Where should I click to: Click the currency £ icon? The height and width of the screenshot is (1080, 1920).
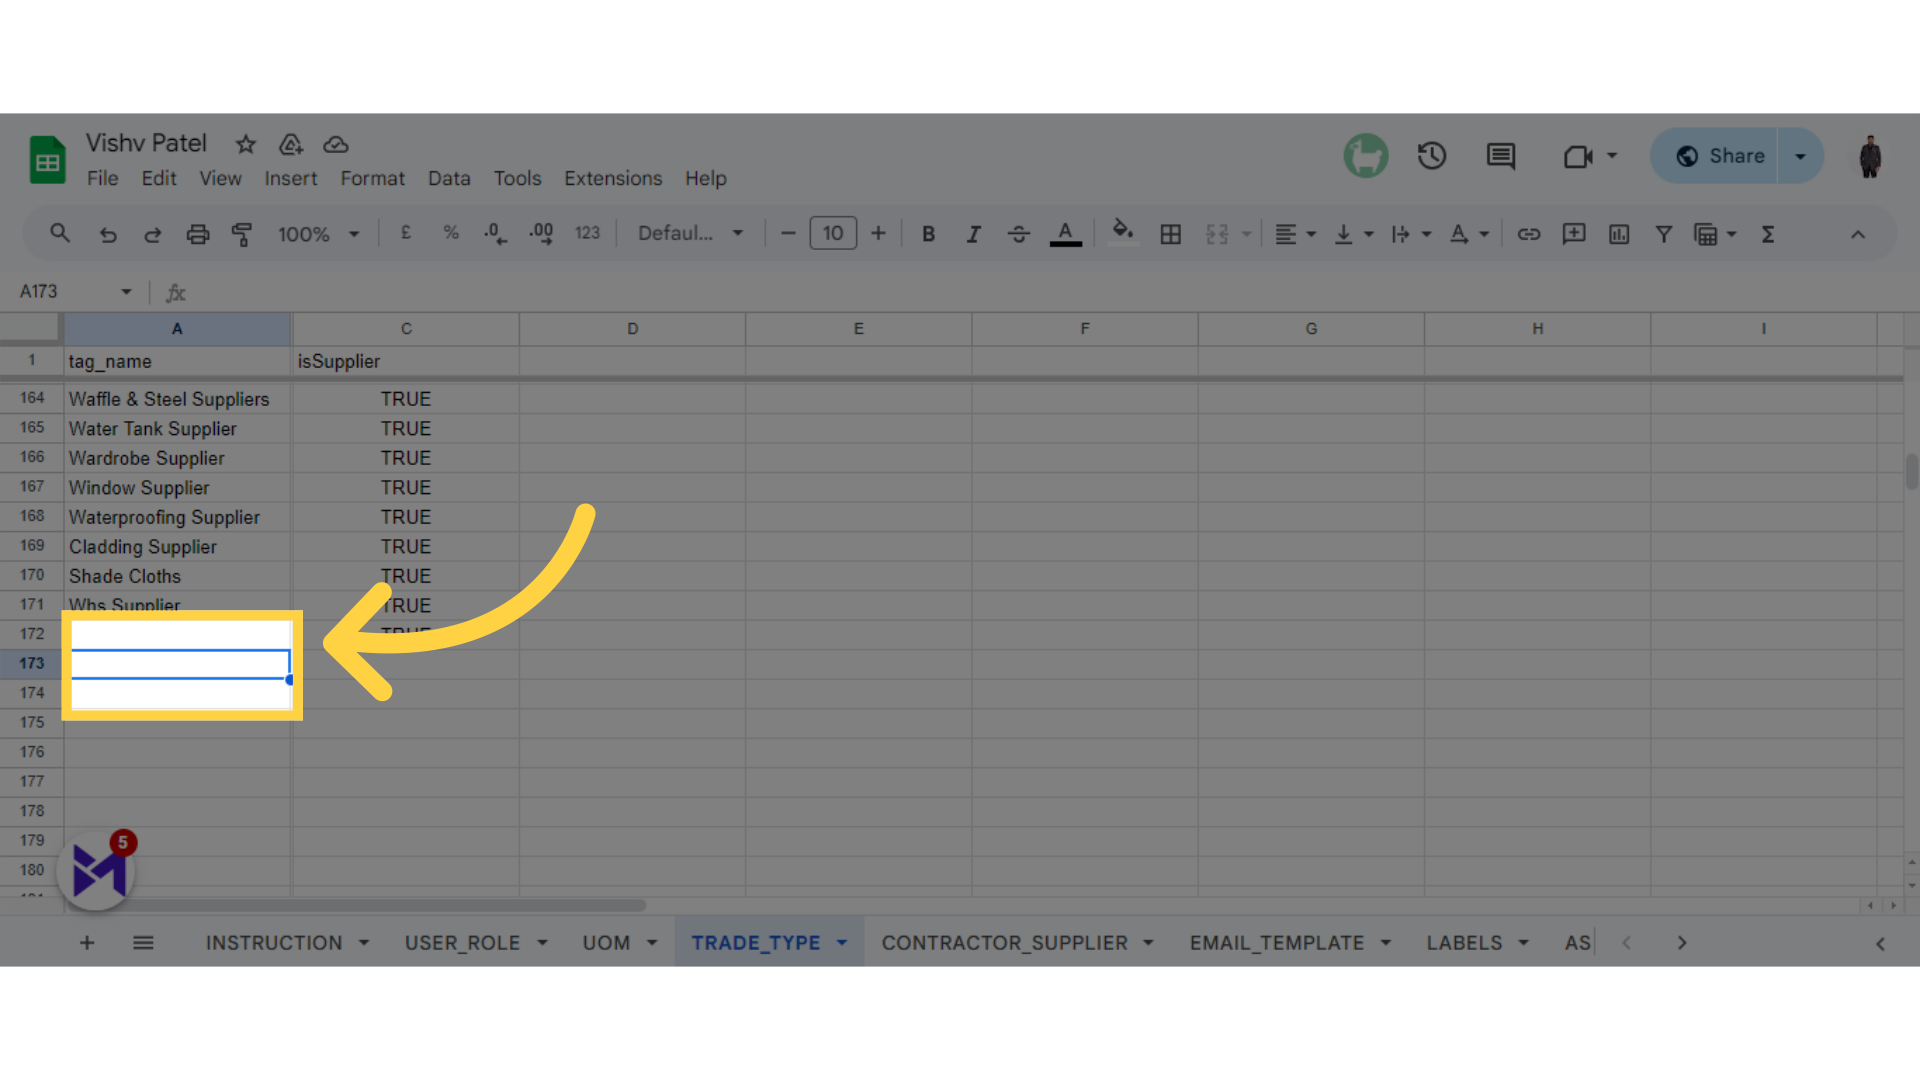[x=404, y=233]
